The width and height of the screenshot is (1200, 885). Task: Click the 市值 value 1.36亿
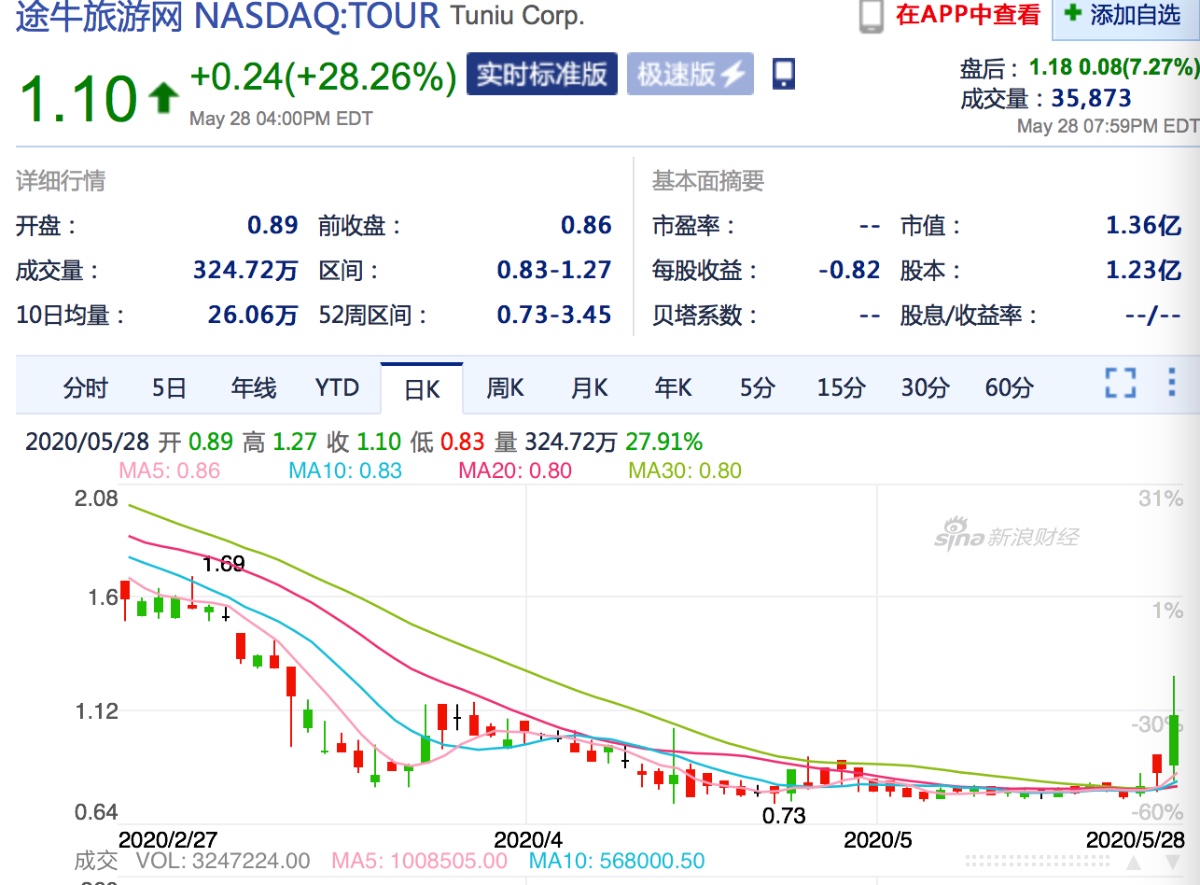click(x=1144, y=225)
